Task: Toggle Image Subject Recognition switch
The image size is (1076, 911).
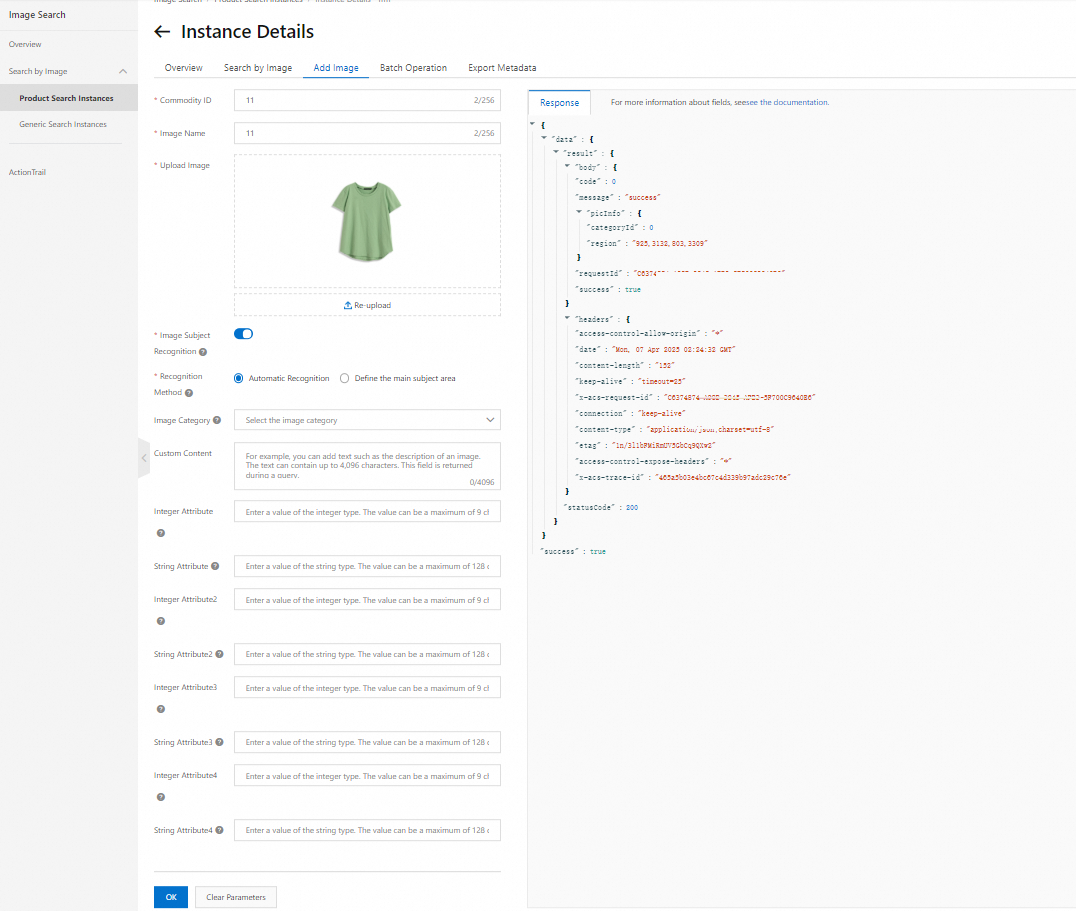Action: click(244, 334)
